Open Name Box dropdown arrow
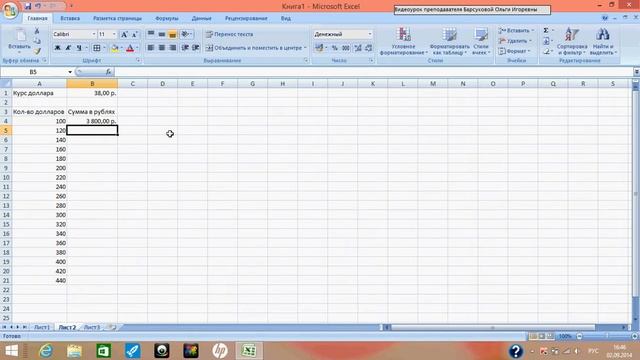This screenshot has width=640, height=360. [x=70, y=72]
